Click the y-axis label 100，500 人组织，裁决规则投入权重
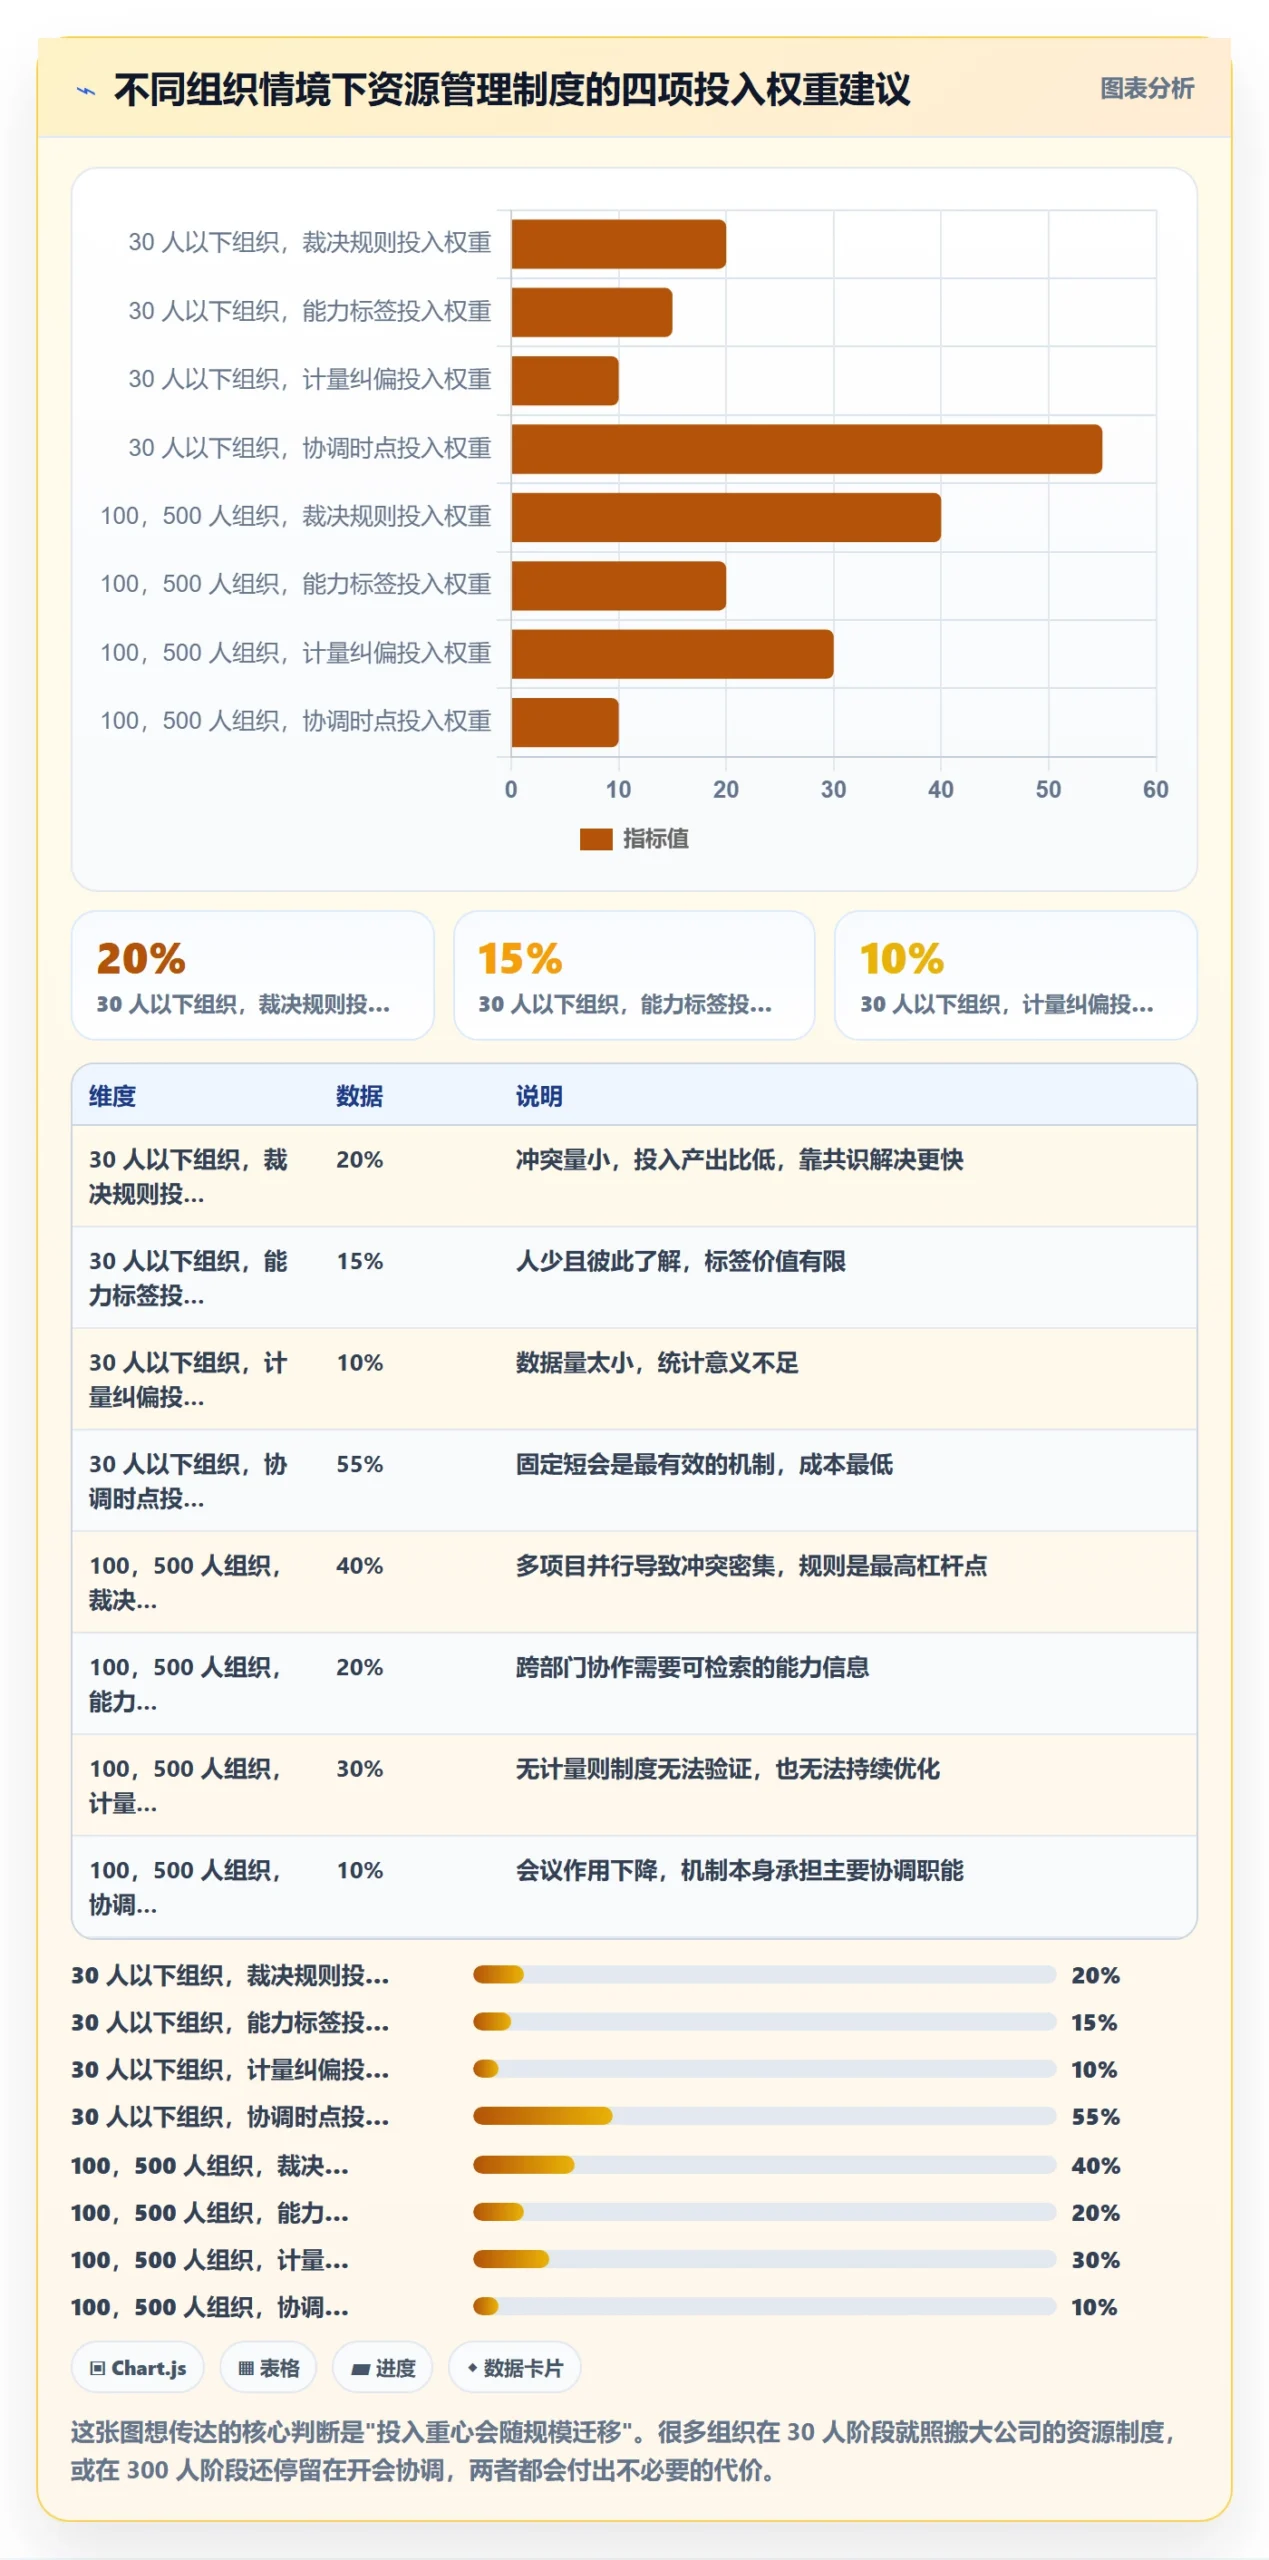The width and height of the screenshot is (1269, 2560). pos(295,516)
